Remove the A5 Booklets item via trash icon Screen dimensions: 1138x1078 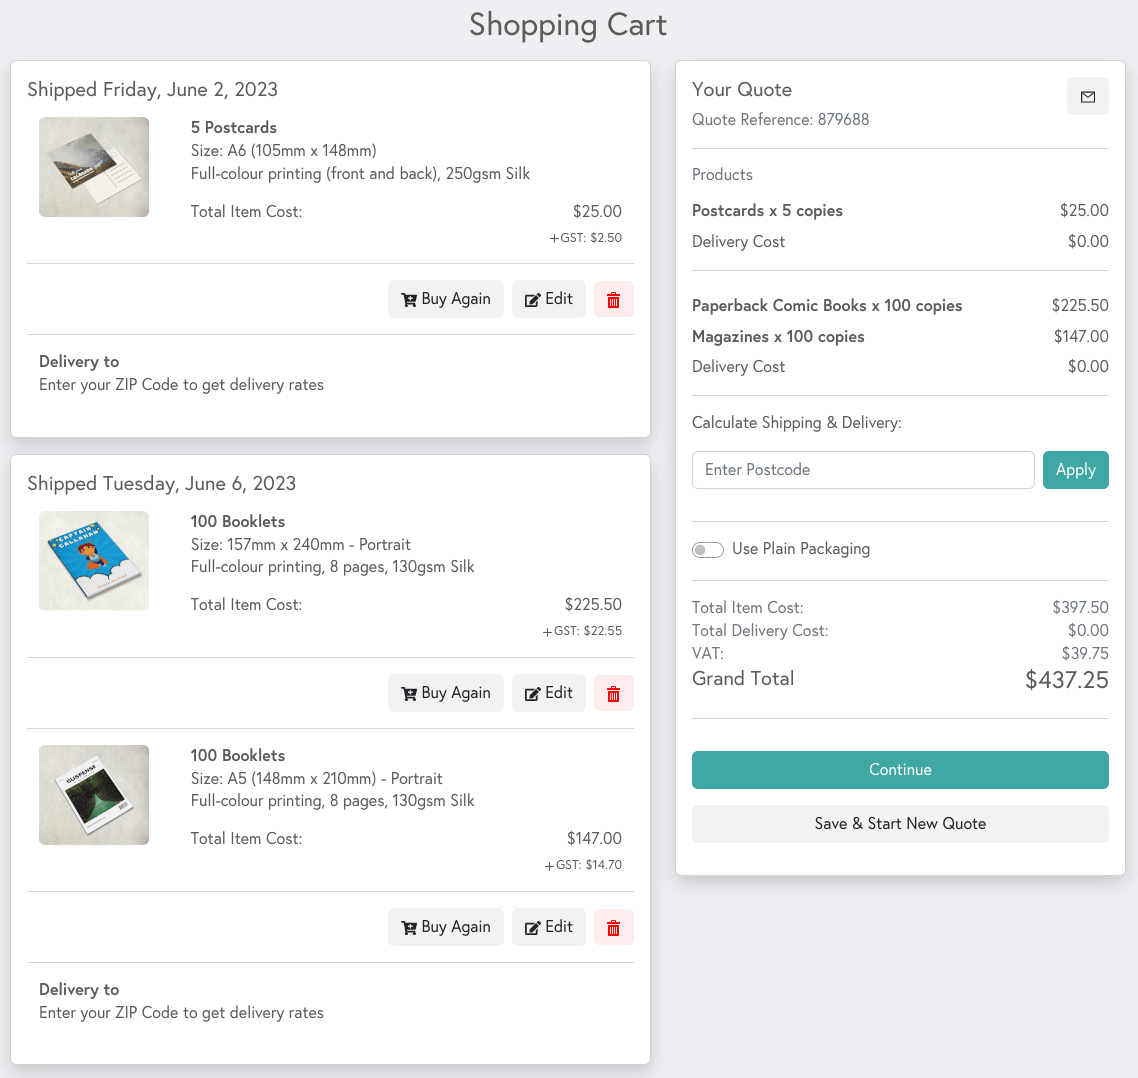614,927
